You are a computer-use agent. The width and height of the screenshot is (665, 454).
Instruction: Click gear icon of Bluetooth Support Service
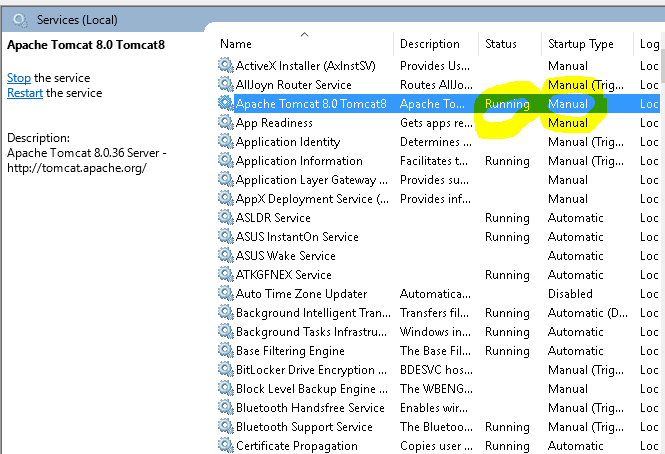coord(226,426)
